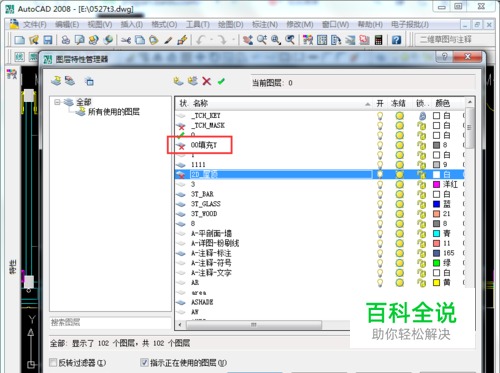Click the 搜索图层 search field

tap(110, 322)
